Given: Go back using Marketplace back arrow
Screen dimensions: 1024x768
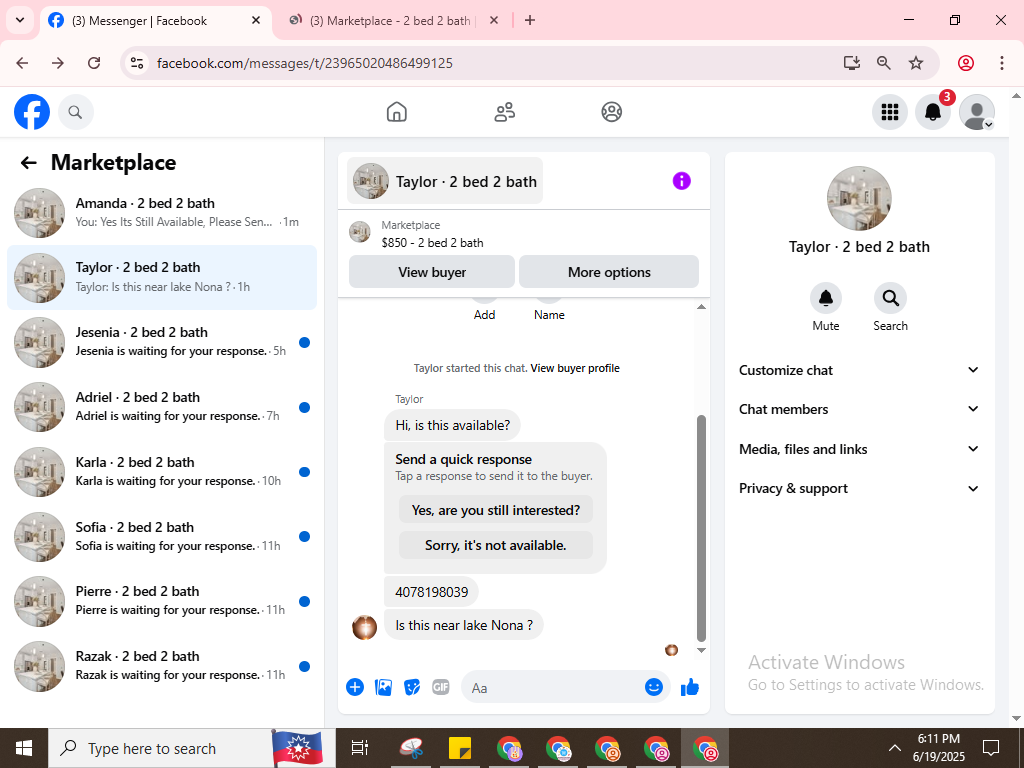Looking at the screenshot, I should point(29,163).
